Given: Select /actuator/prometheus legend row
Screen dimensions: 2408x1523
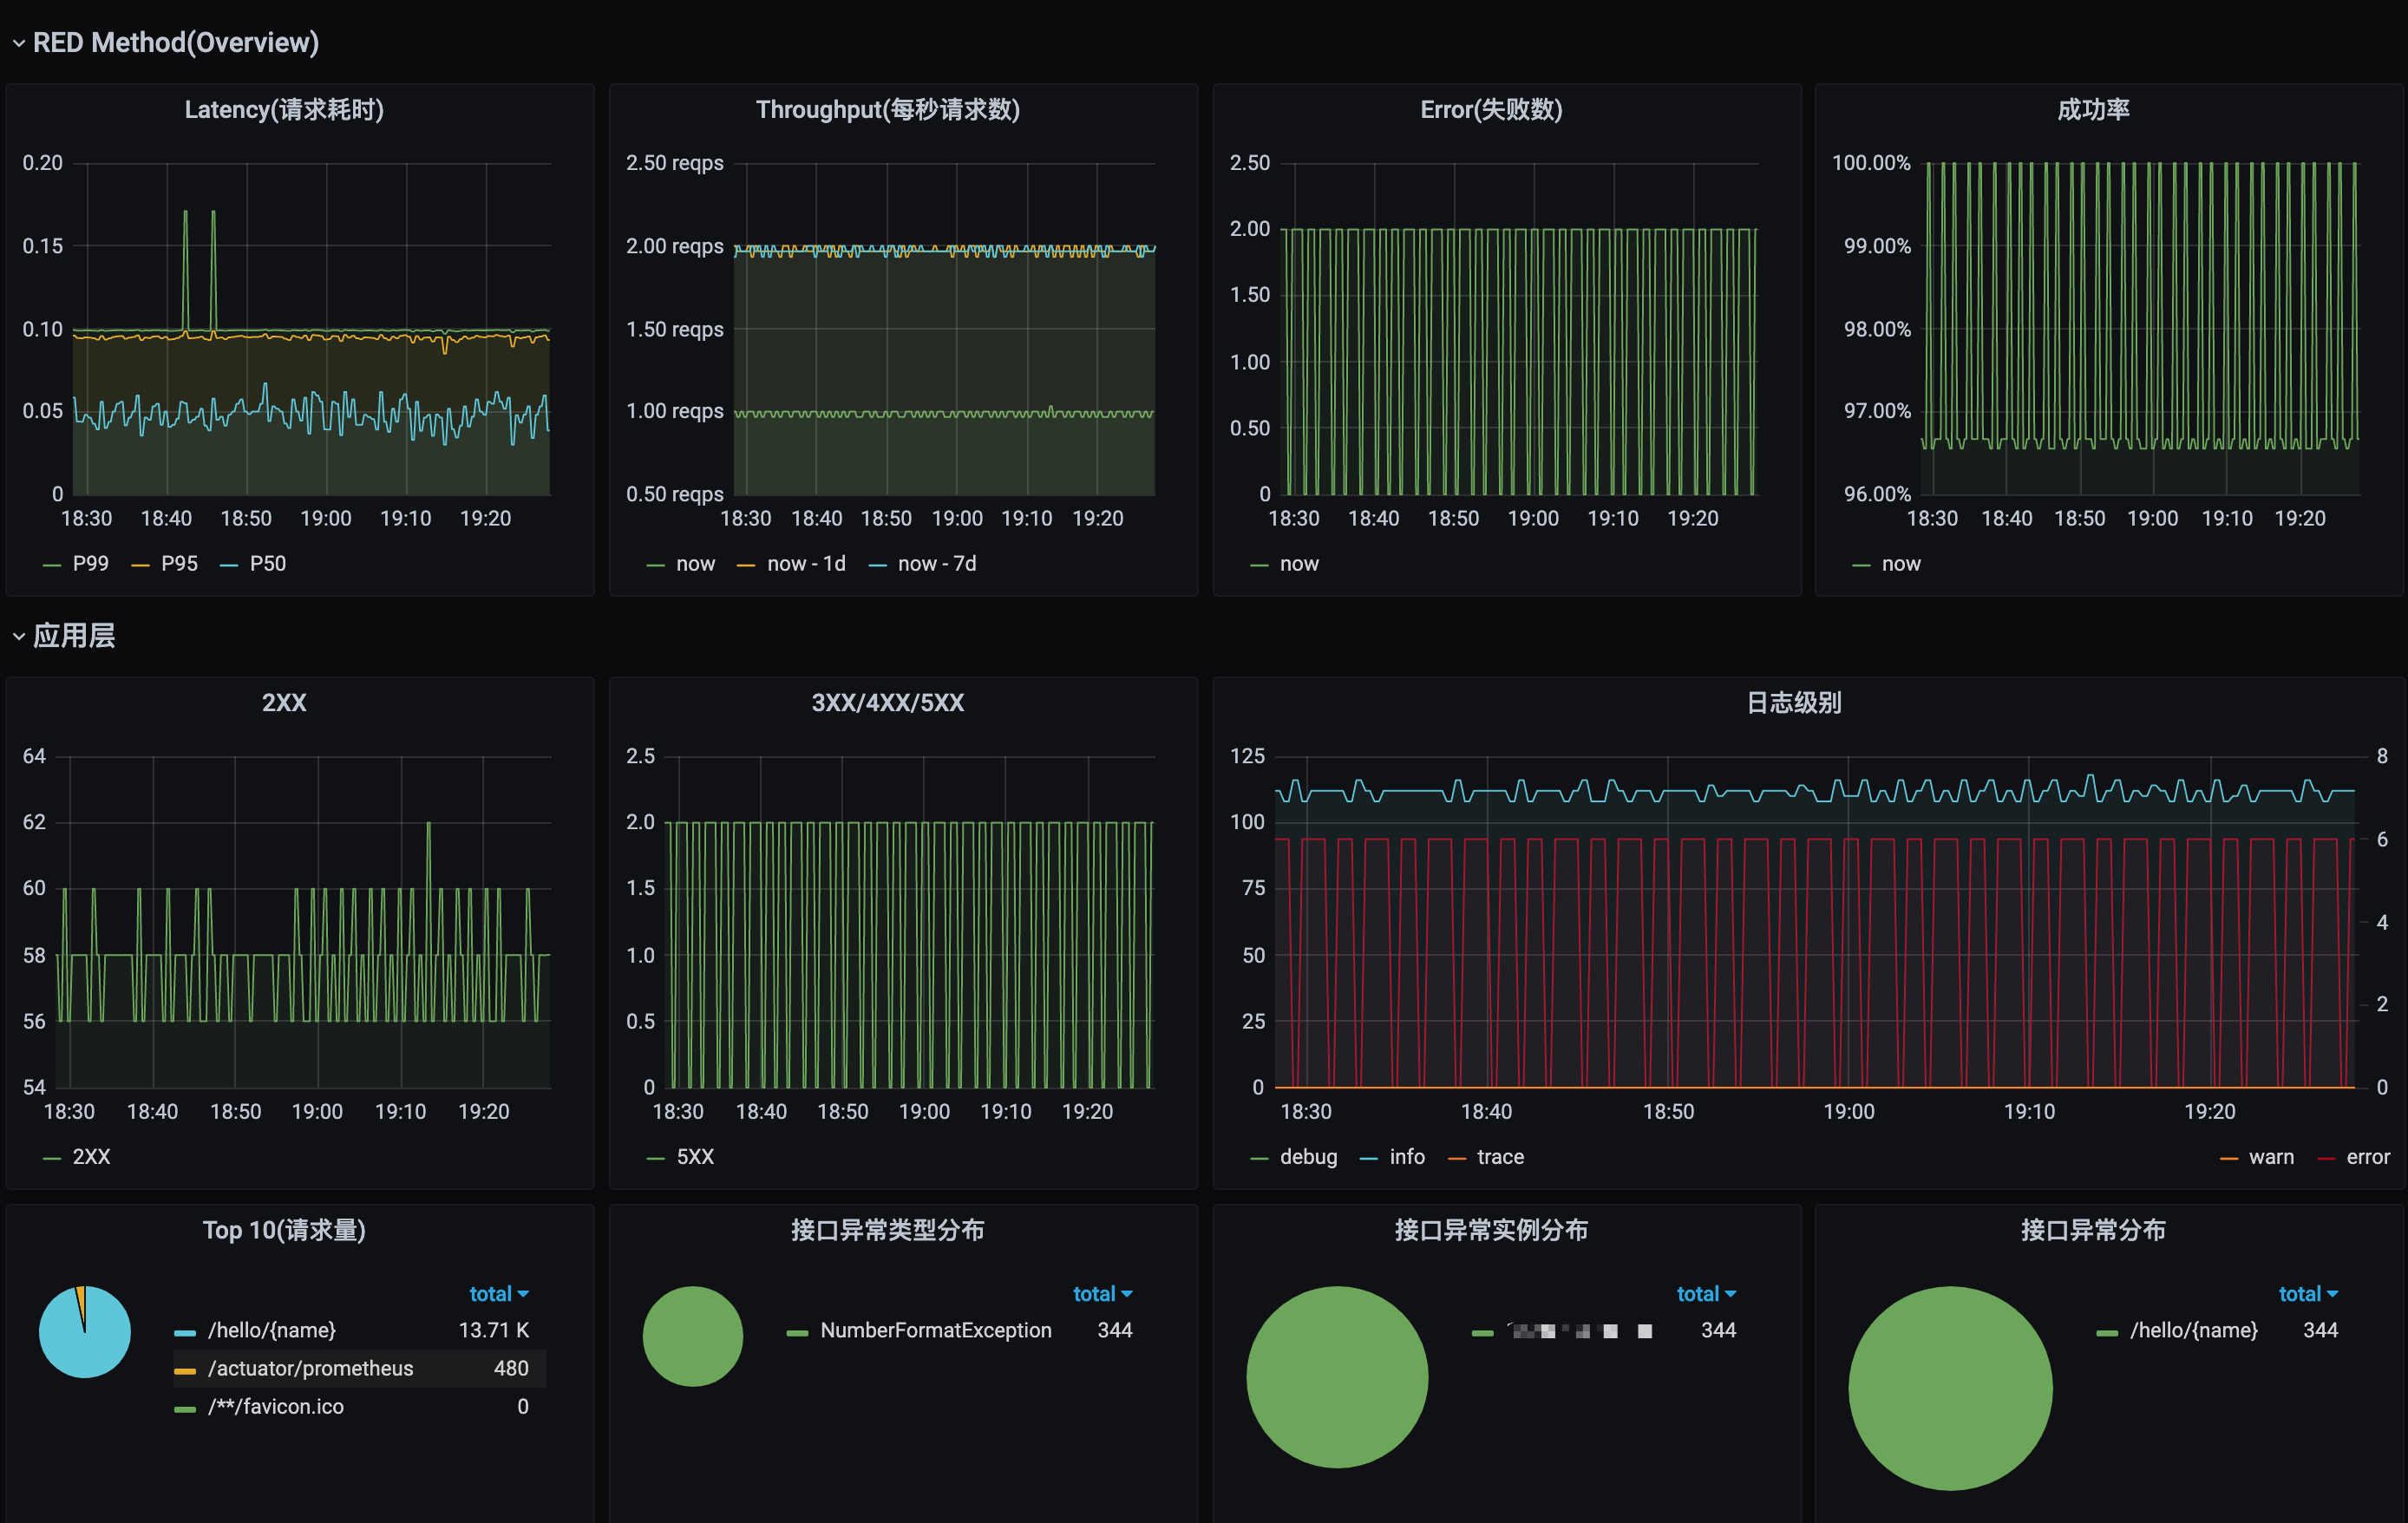Looking at the screenshot, I should coord(360,1369).
